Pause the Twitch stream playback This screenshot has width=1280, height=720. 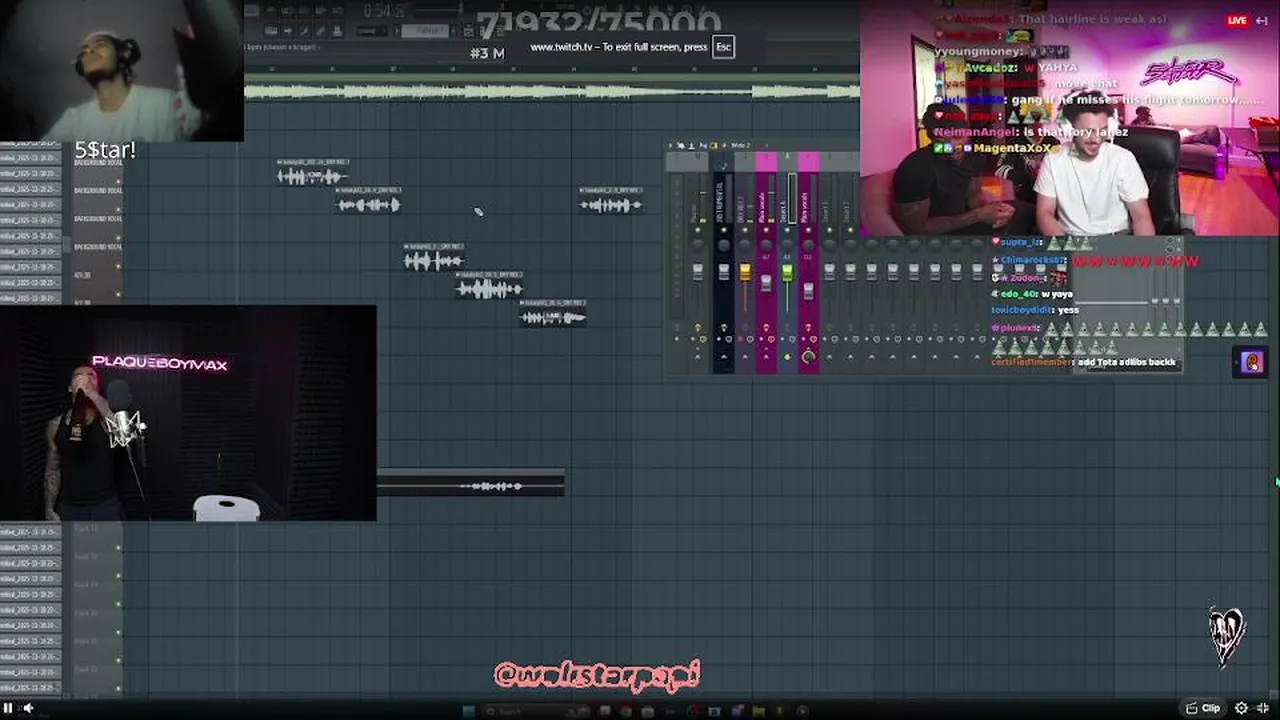(x=8, y=708)
